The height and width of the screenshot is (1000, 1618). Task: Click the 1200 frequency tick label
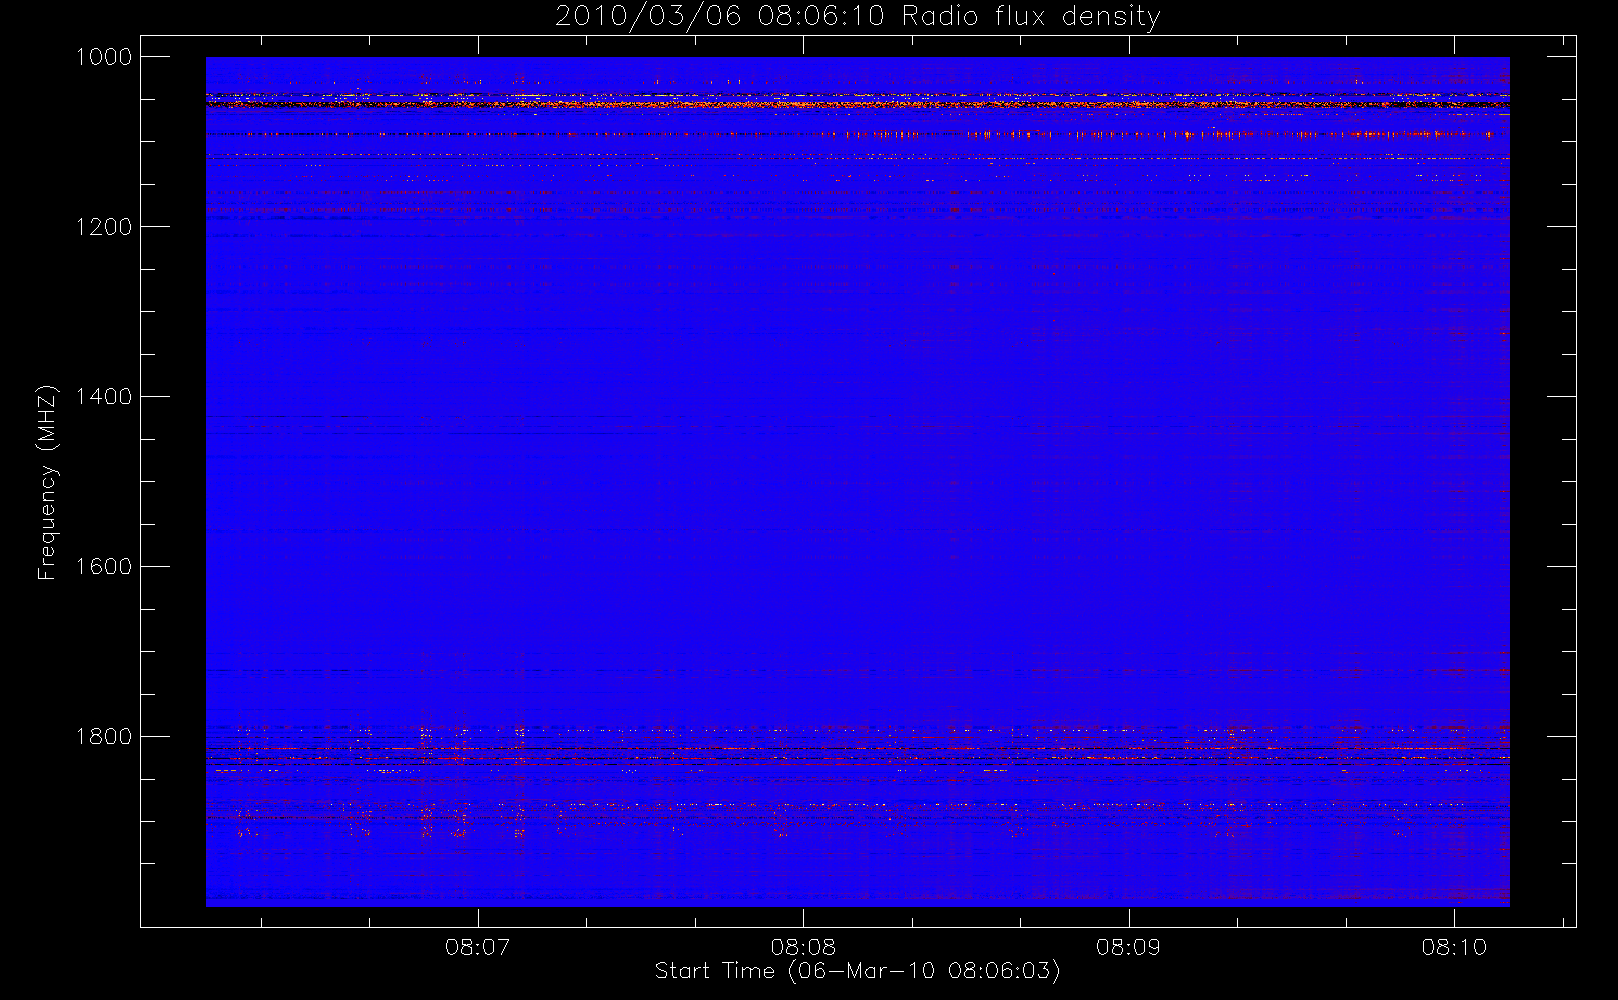pos(104,227)
